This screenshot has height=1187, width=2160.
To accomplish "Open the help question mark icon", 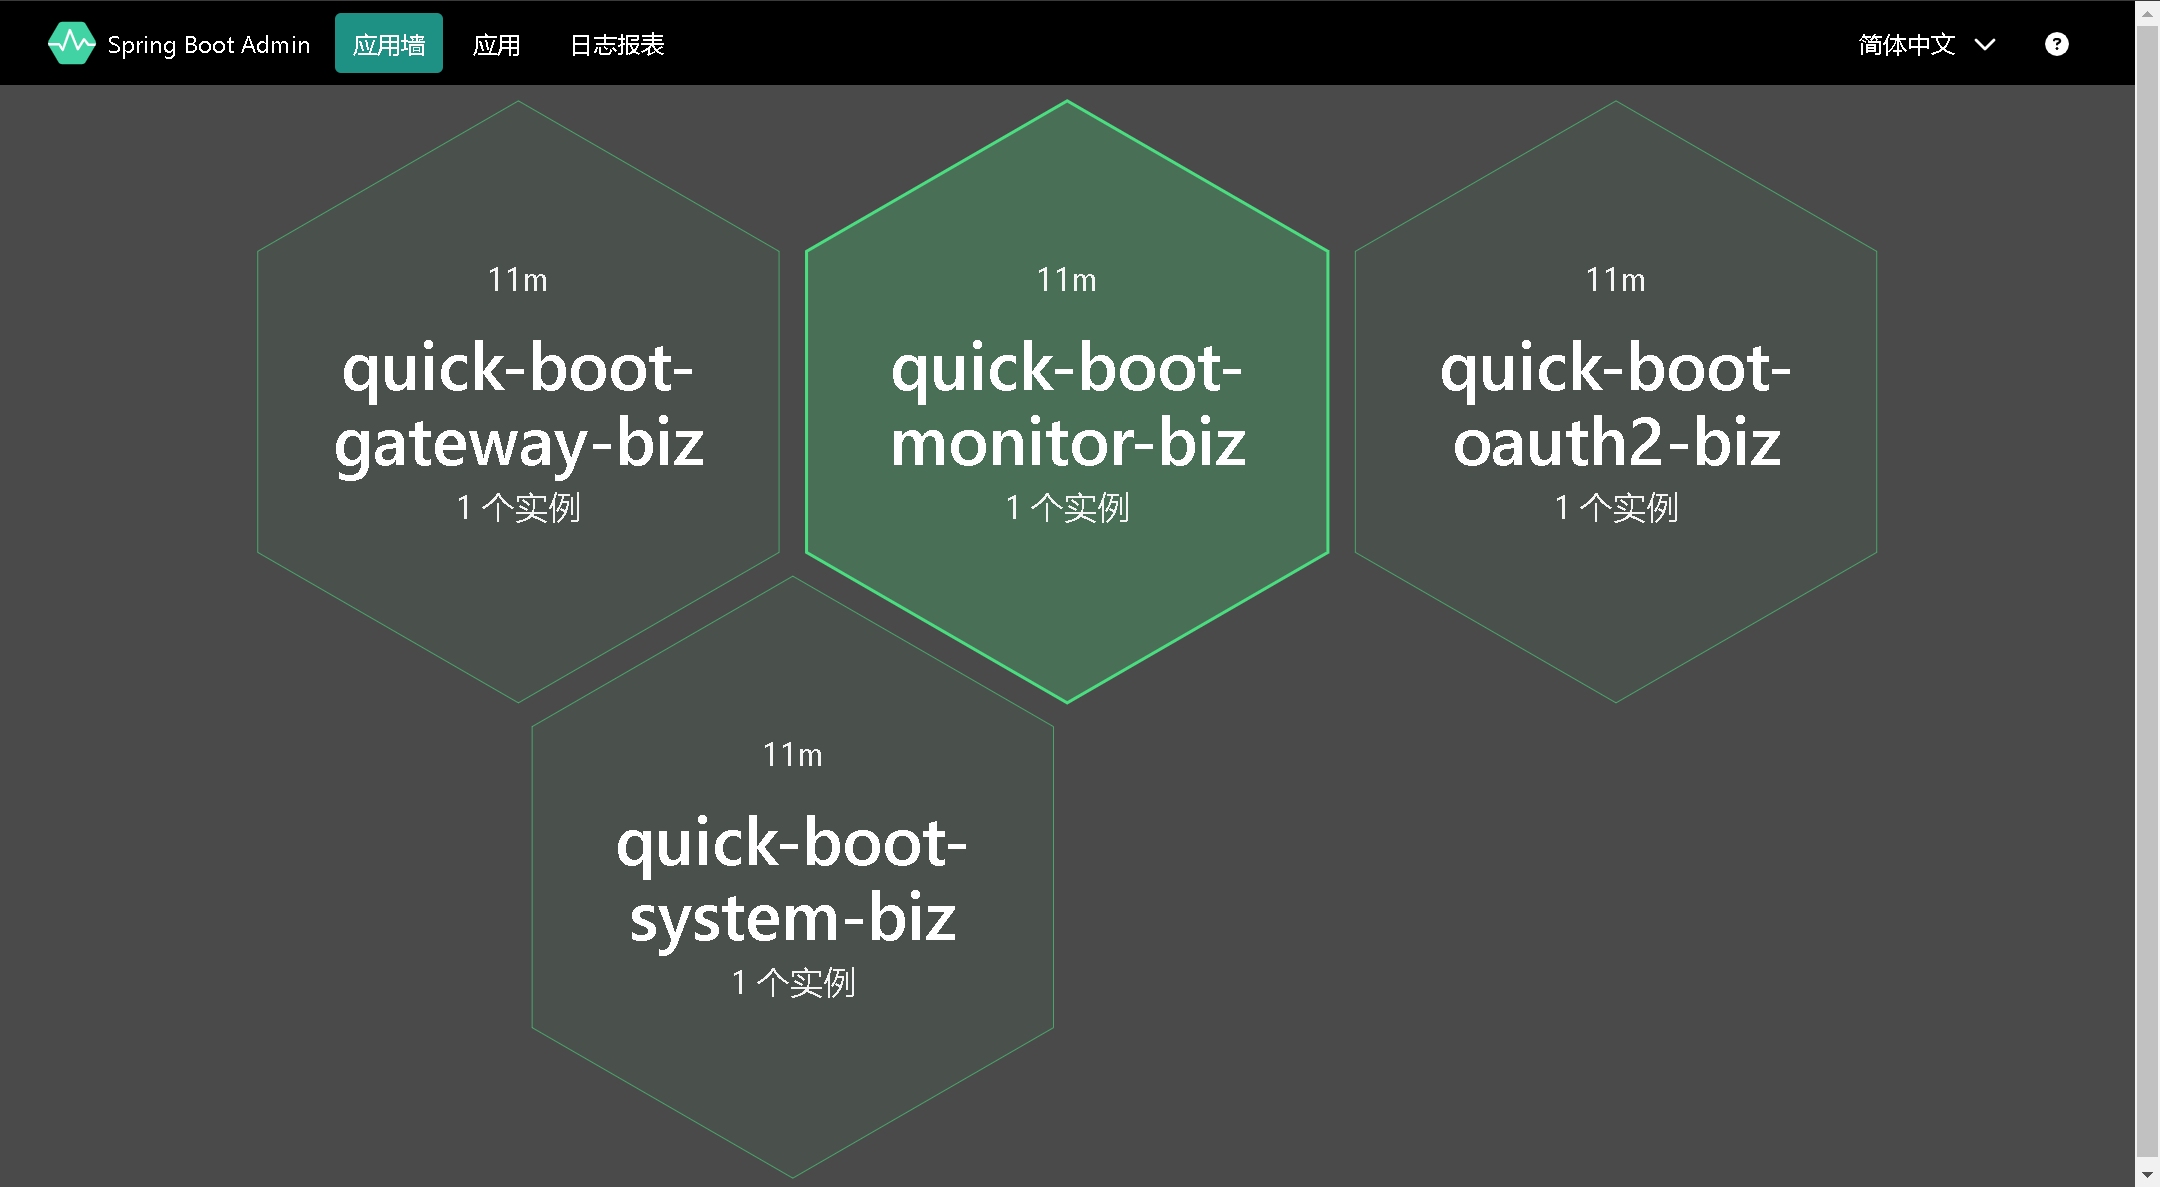I will coord(2056,44).
